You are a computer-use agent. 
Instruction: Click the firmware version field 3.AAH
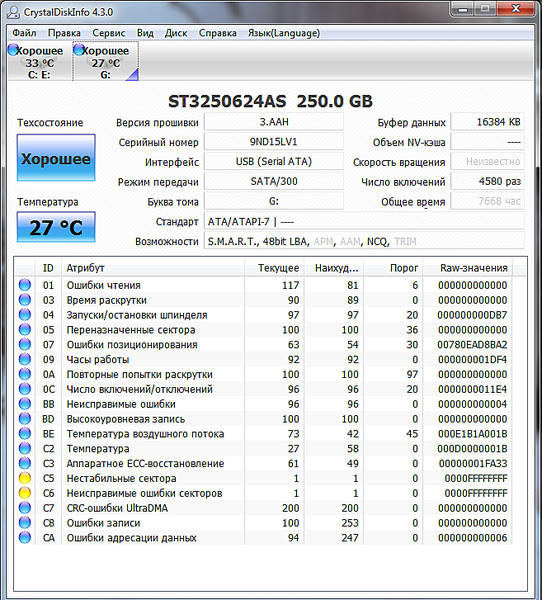coord(274,122)
